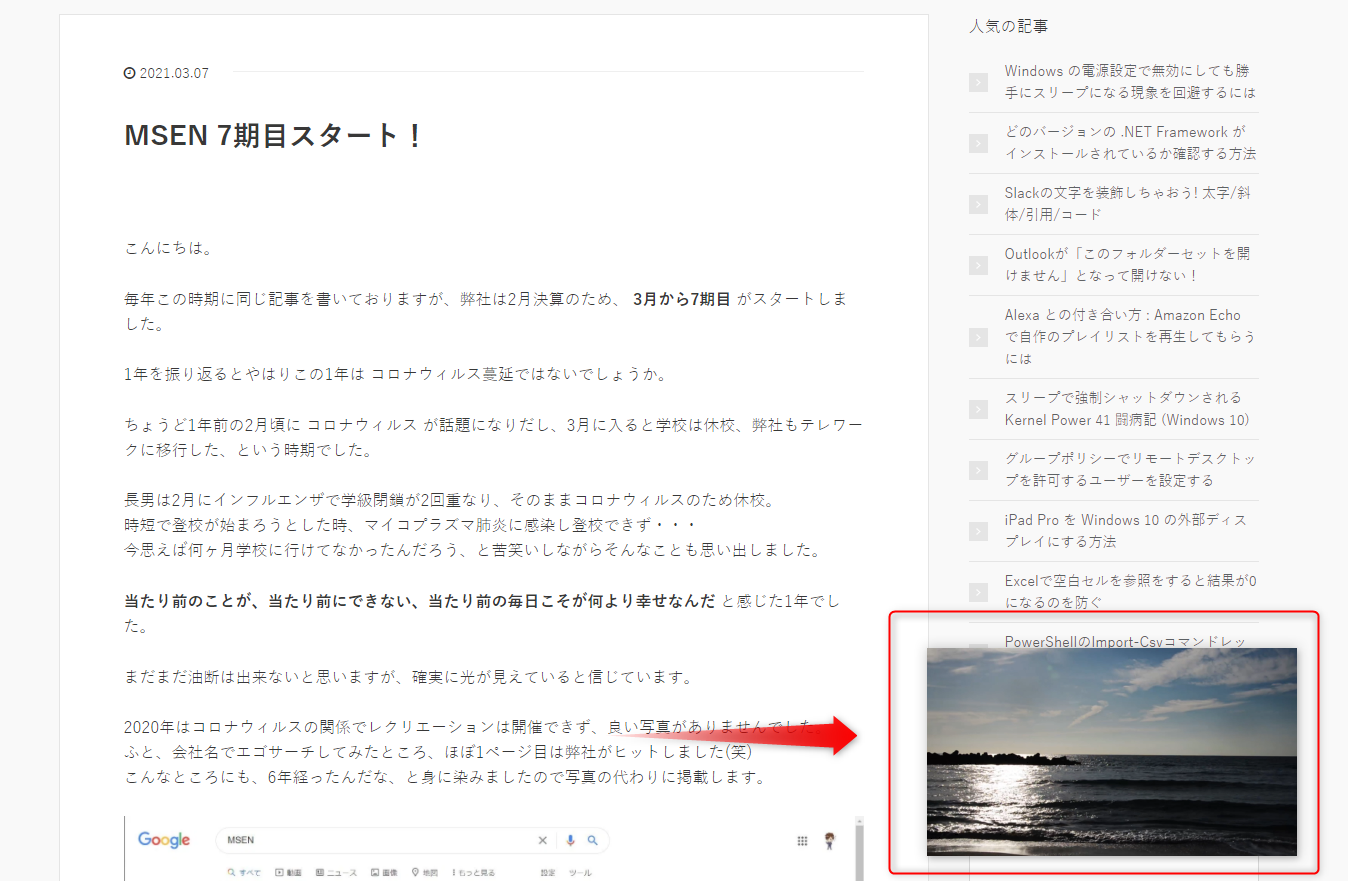Click the Google logo

[x=164, y=840]
